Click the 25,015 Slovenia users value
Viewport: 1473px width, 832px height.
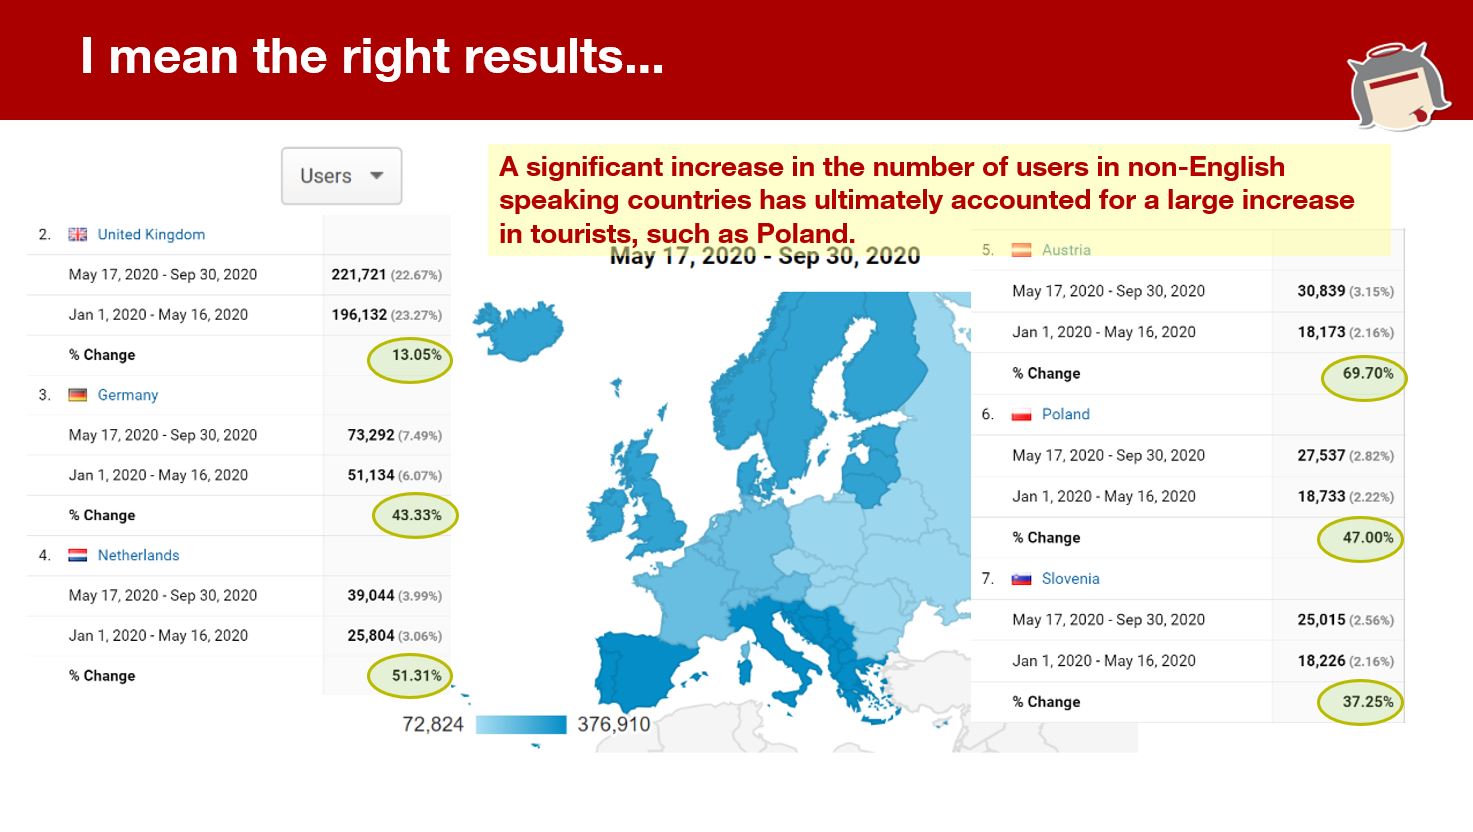[1321, 619]
